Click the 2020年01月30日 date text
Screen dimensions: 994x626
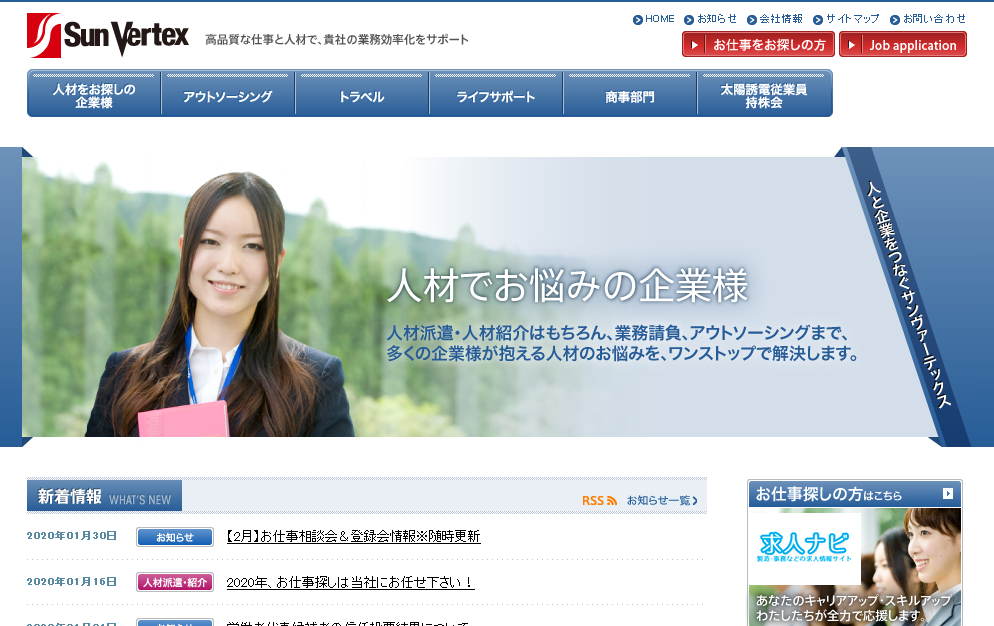(x=72, y=536)
